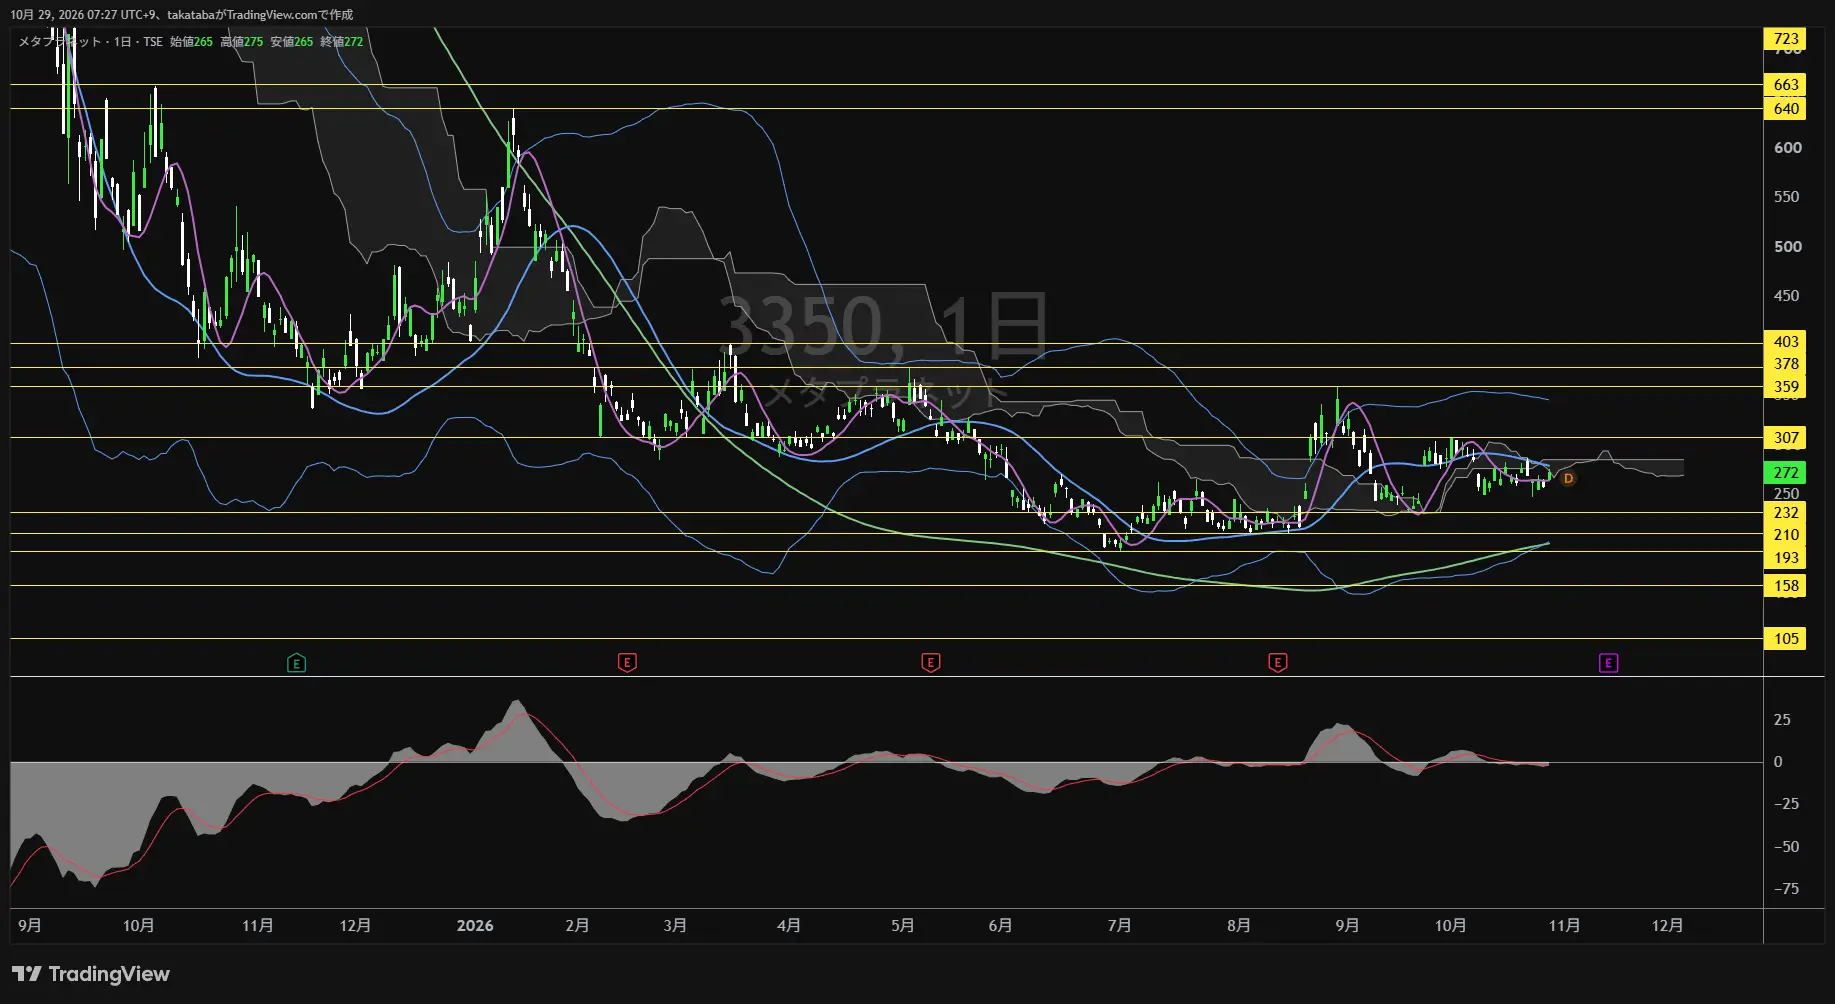The width and height of the screenshot is (1835, 1004).
Task: Click the TradingView logo
Action: 91,974
